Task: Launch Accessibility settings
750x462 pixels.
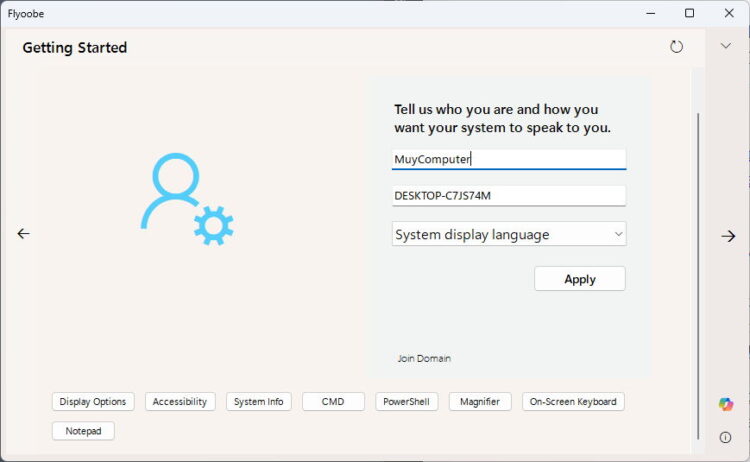Action: (x=181, y=402)
